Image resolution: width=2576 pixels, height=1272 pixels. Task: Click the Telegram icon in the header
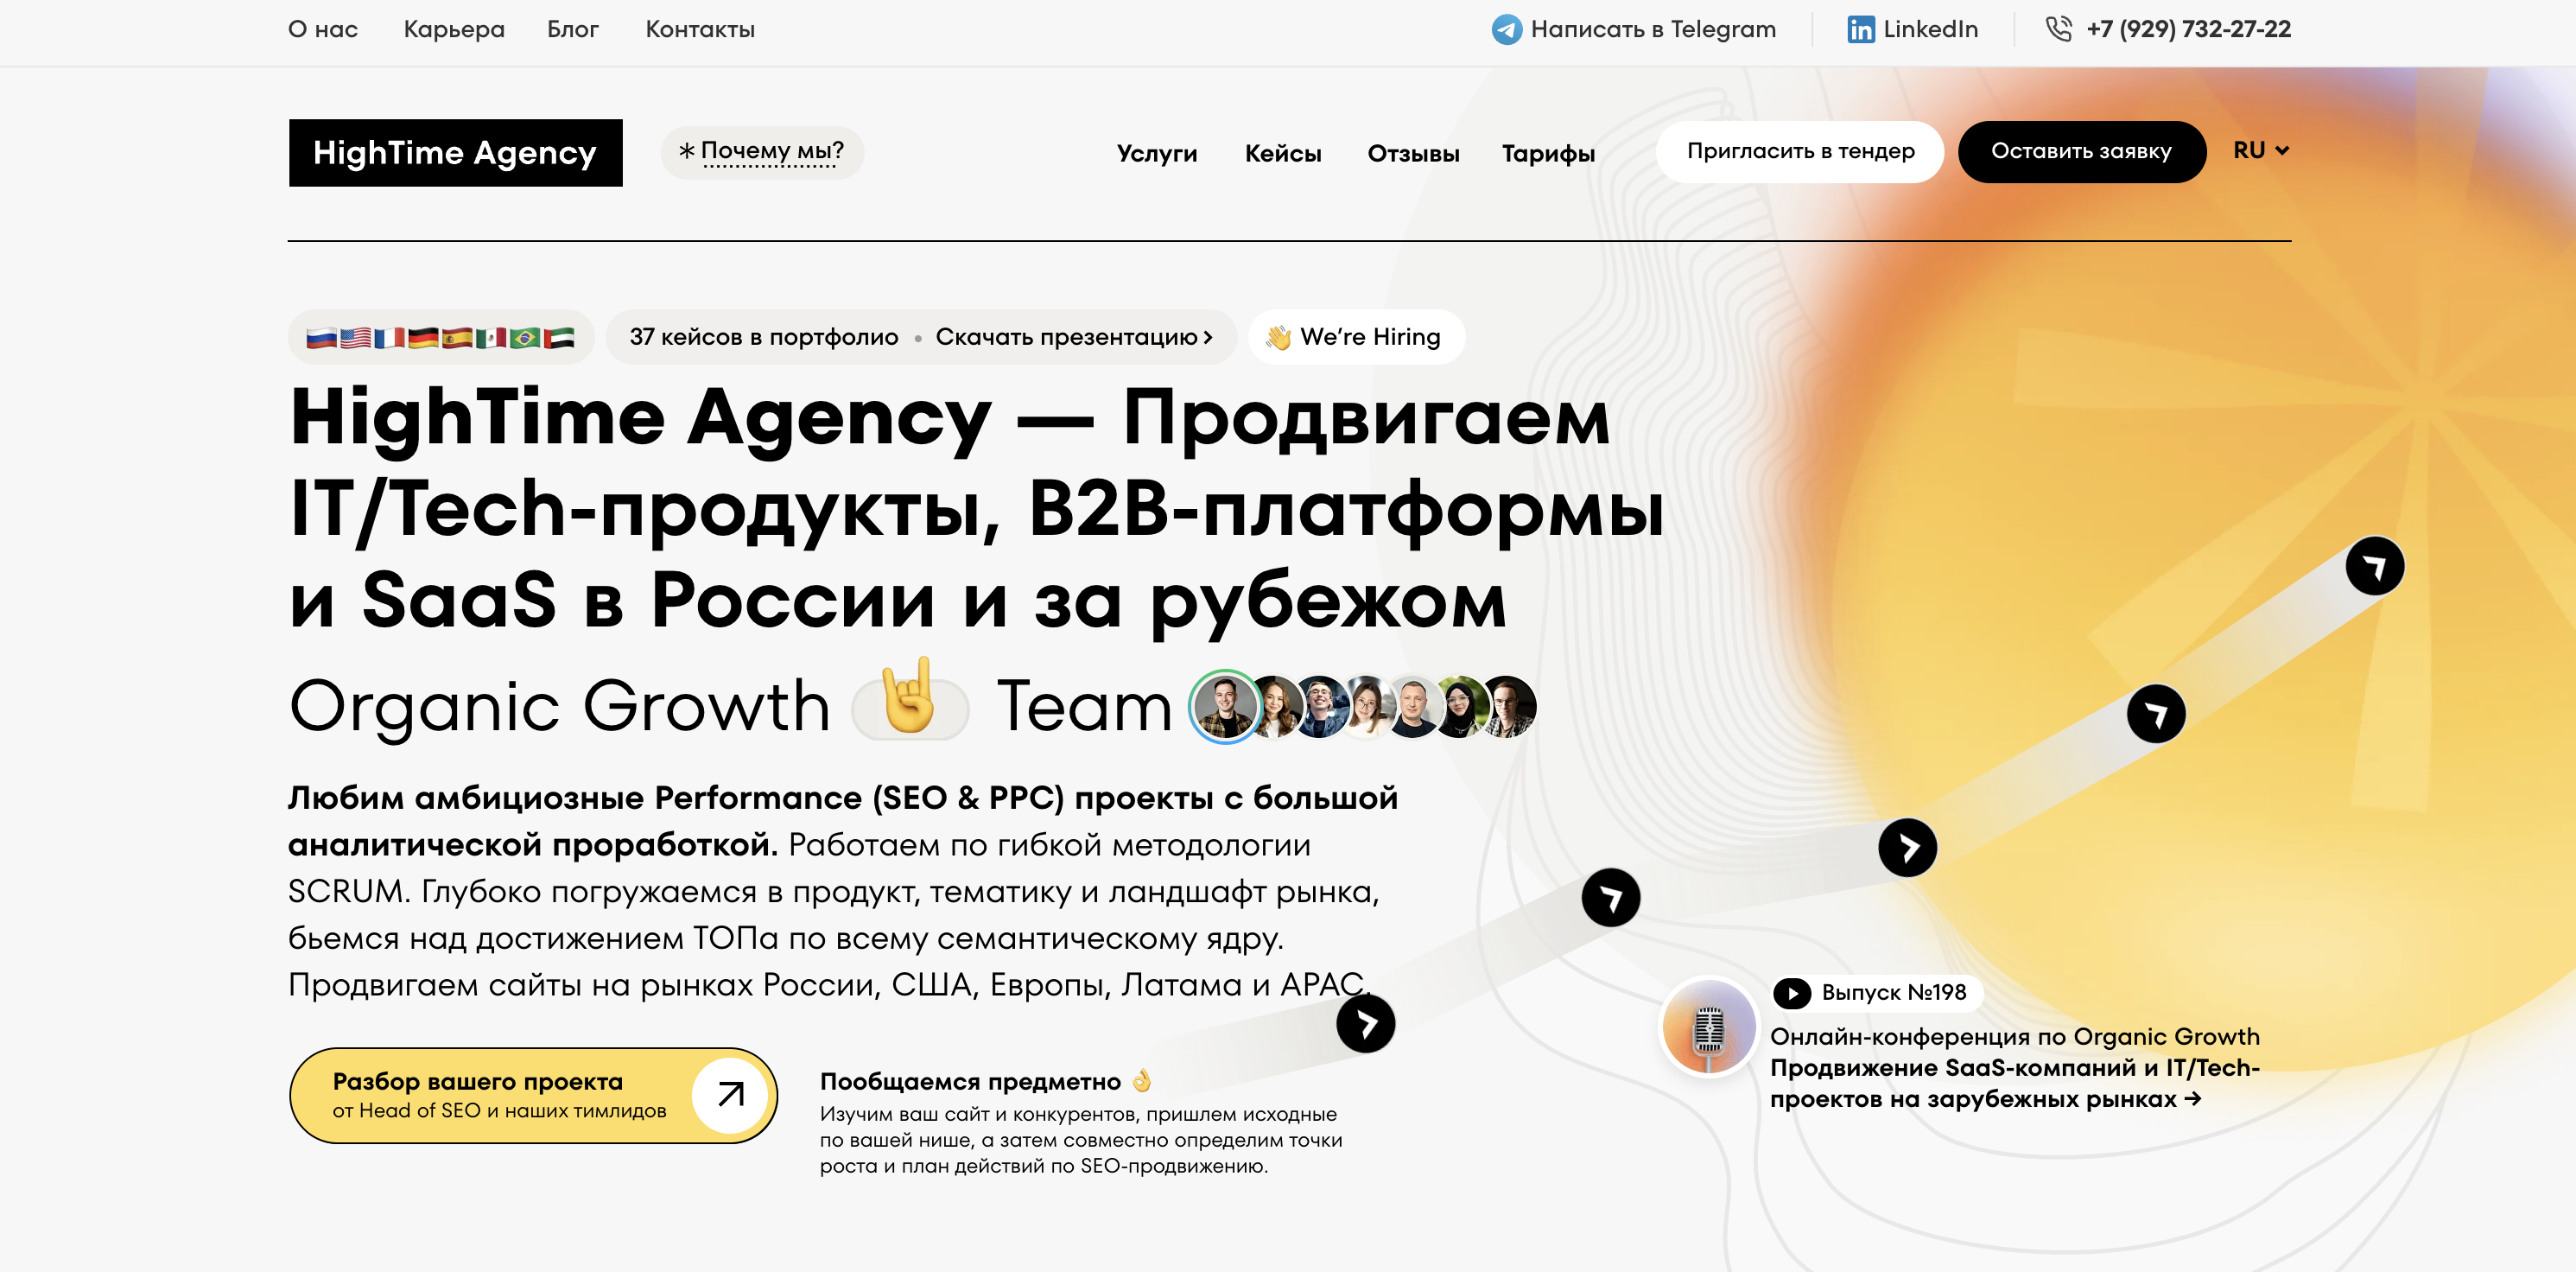pos(1509,29)
